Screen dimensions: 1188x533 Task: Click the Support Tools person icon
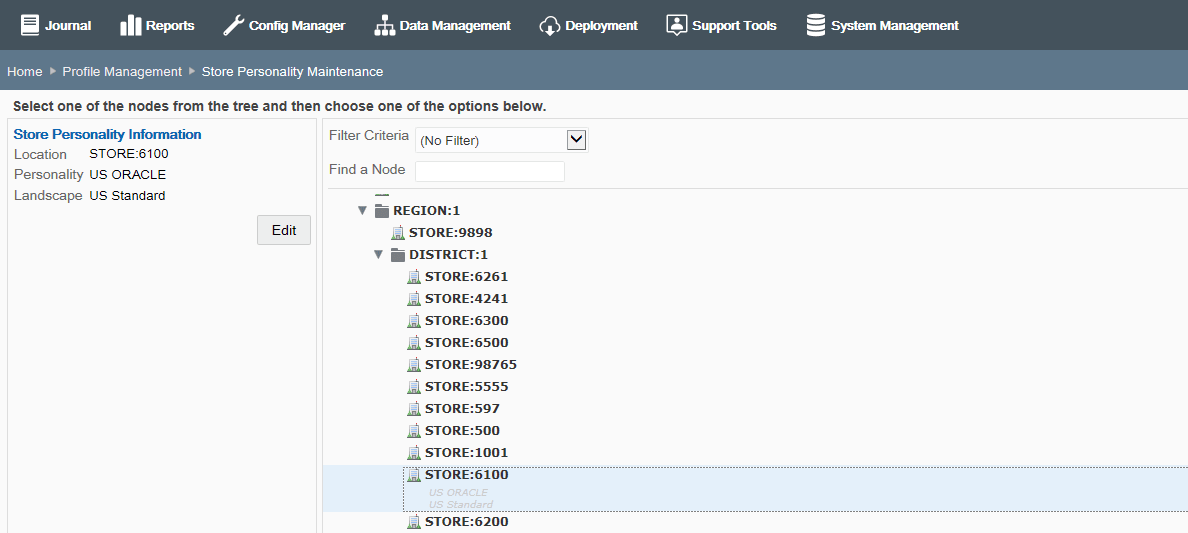[676, 25]
